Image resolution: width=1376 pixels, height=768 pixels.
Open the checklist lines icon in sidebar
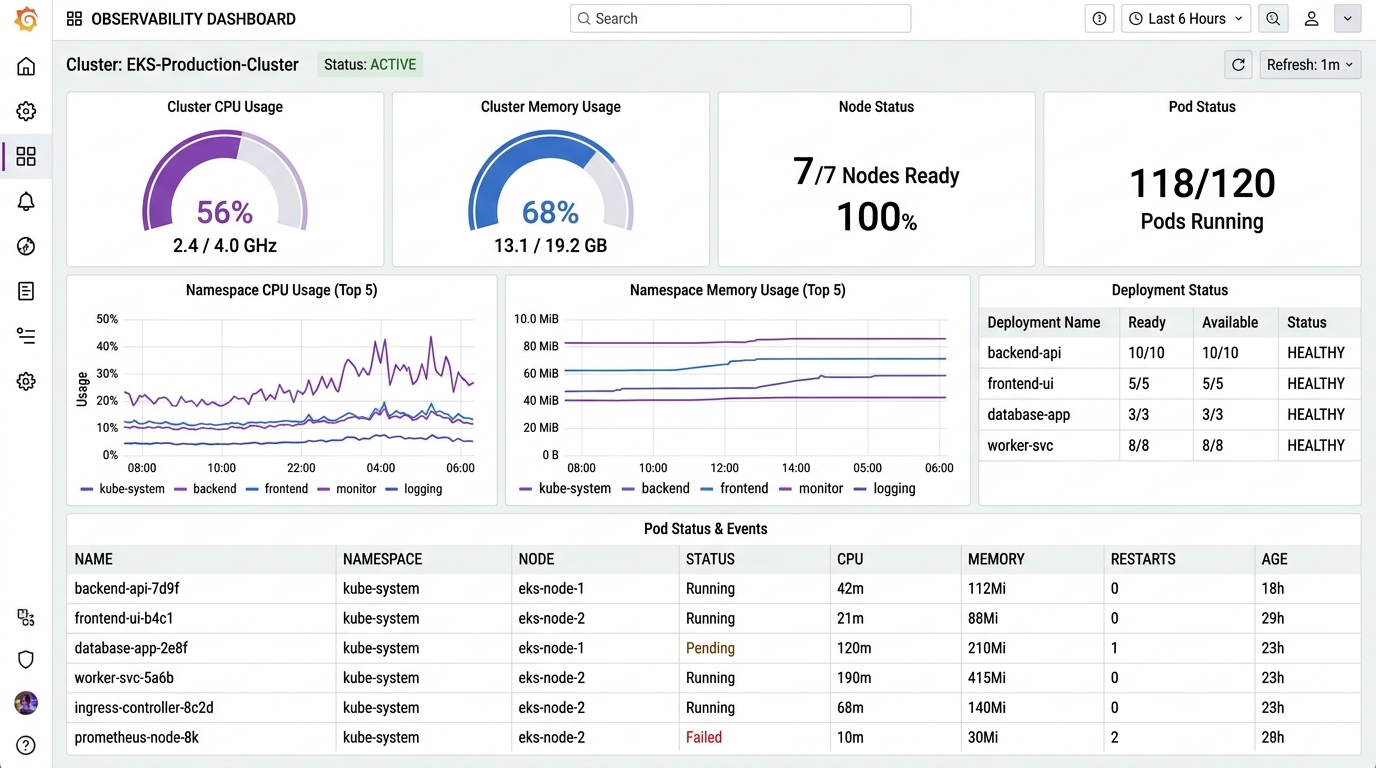click(26, 336)
